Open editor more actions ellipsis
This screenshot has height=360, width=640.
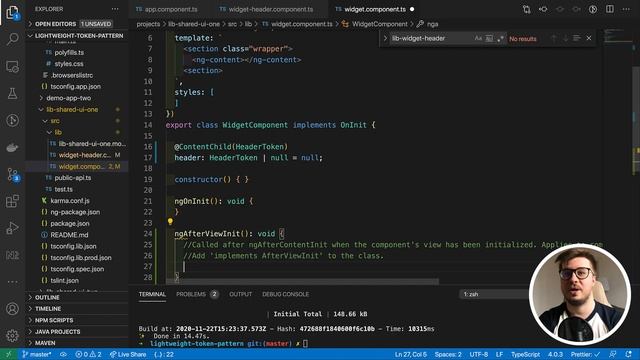click(626, 9)
